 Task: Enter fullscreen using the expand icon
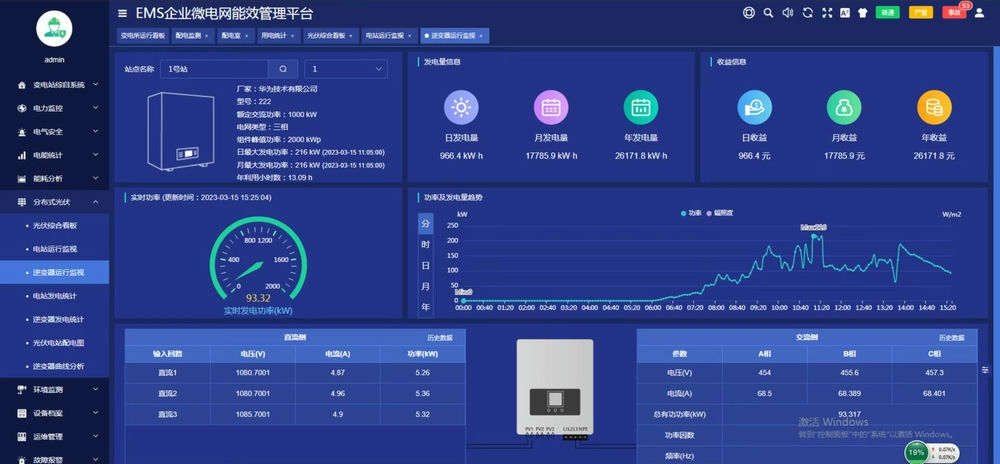click(x=826, y=13)
